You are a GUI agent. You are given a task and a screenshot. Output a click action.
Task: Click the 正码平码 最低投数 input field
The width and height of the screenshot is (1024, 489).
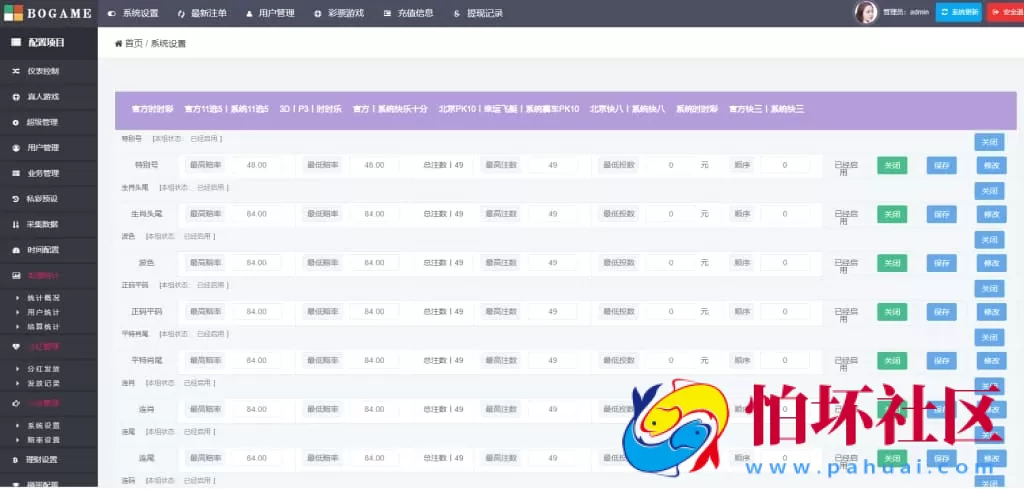coord(671,312)
